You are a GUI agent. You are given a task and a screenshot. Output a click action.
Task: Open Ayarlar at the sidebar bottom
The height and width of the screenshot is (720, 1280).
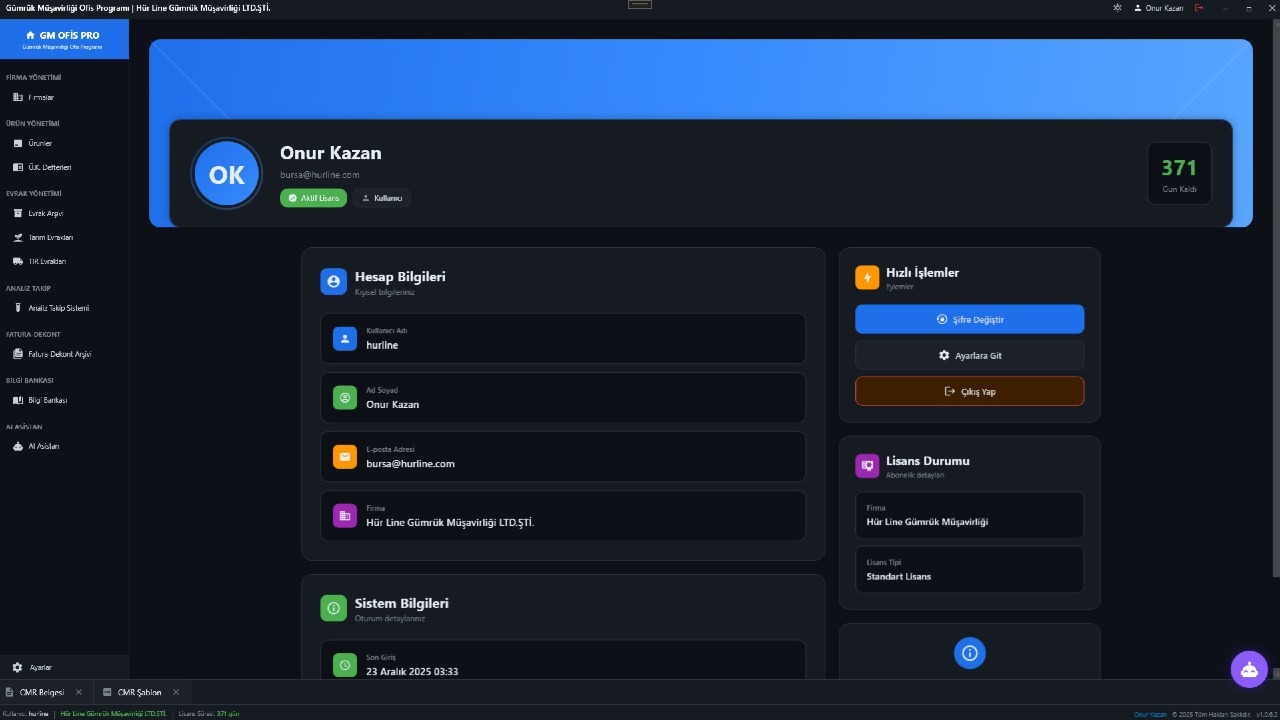[40, 667]
